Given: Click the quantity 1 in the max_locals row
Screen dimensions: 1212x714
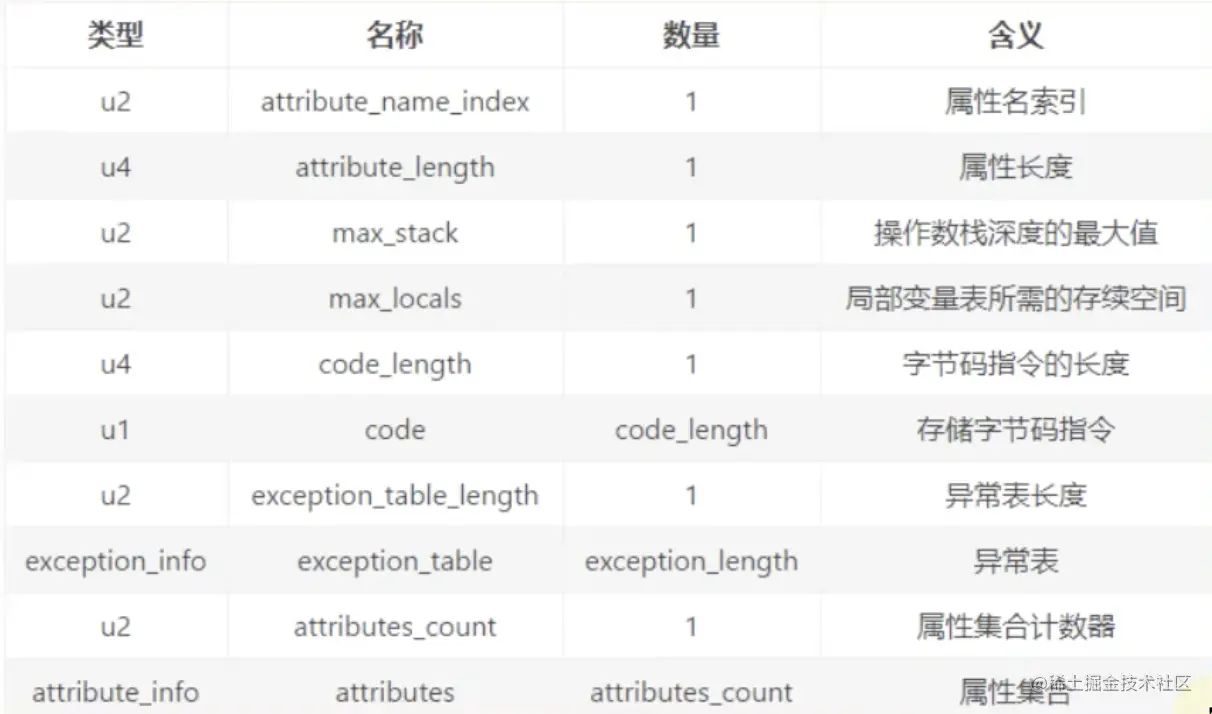Looking at the screenshot, I should point(691,299).
